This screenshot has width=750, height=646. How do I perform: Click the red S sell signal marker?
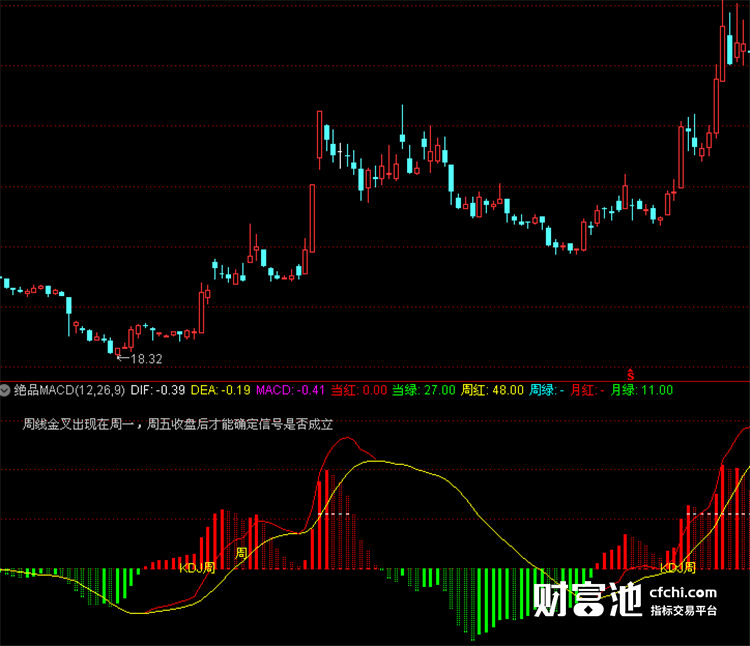click(x=630, y=375)
